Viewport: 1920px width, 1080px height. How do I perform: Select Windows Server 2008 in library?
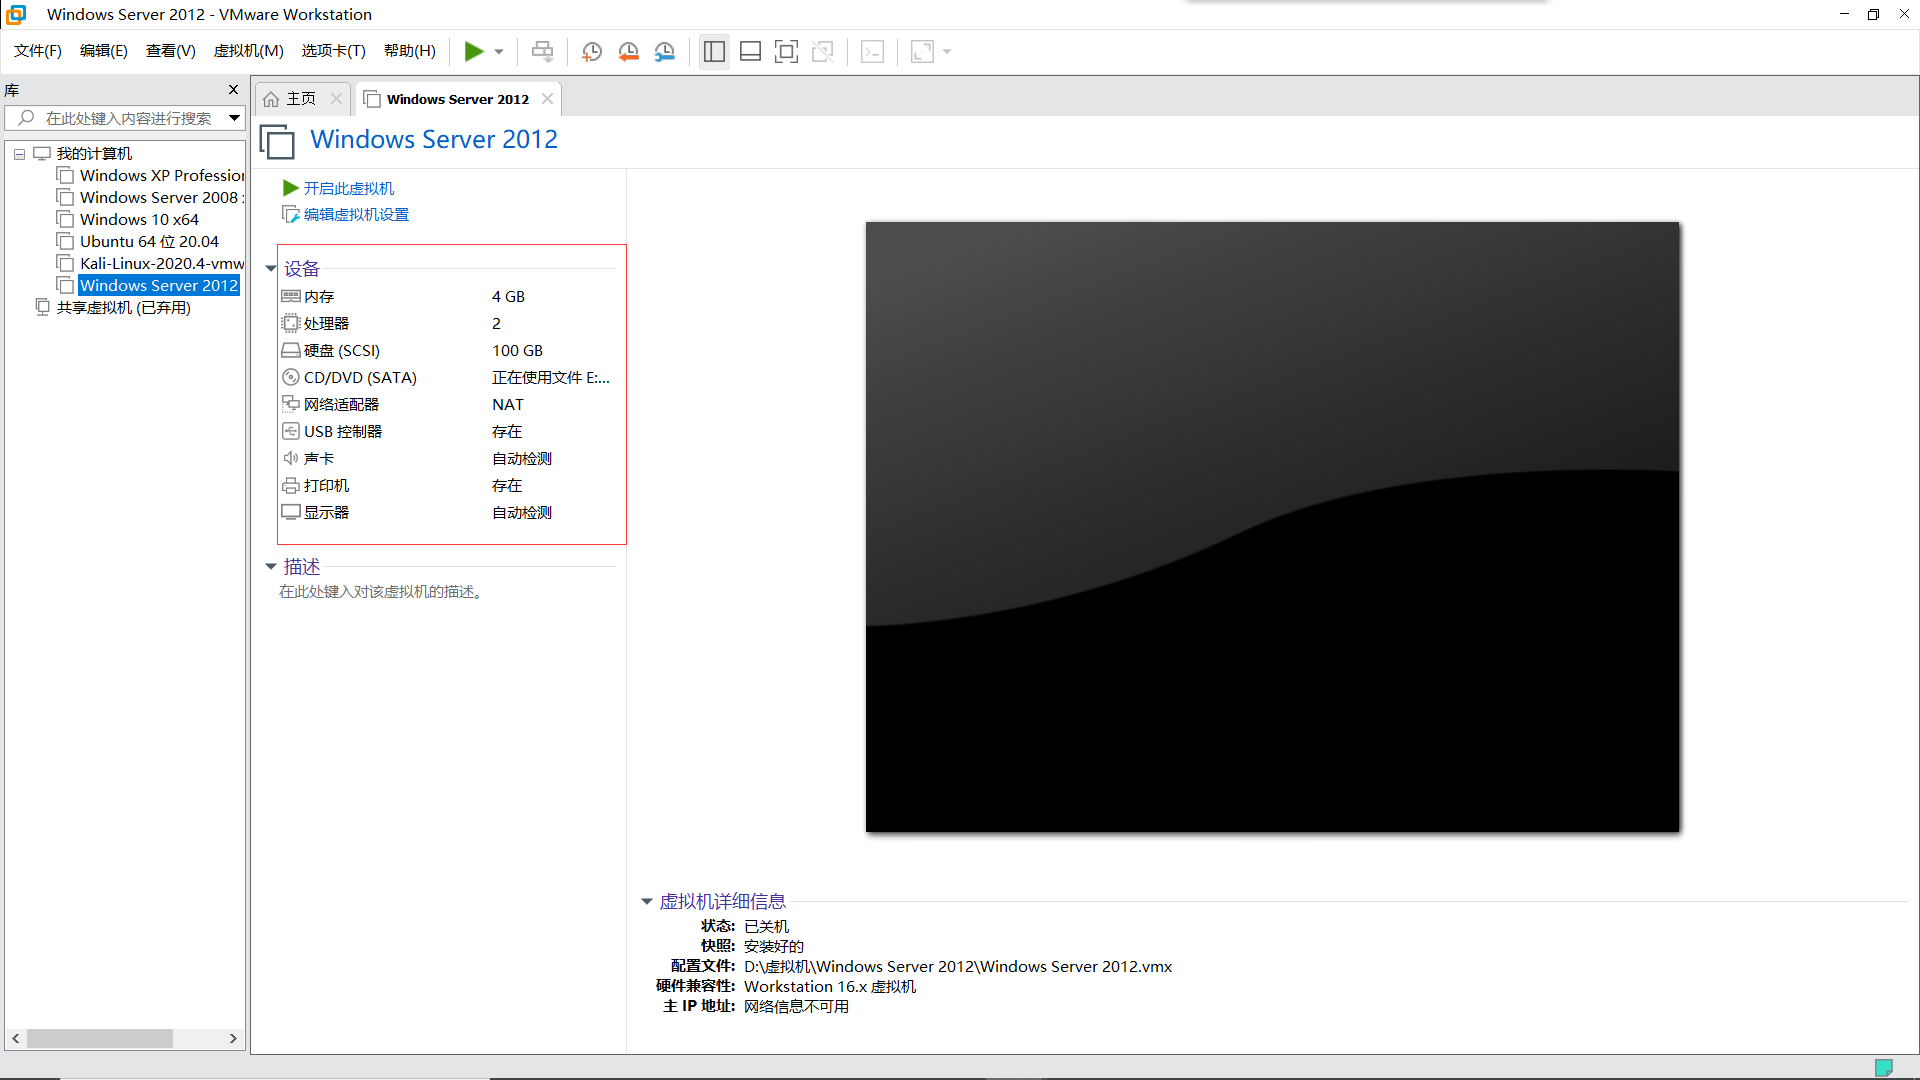tap(150, 197)
